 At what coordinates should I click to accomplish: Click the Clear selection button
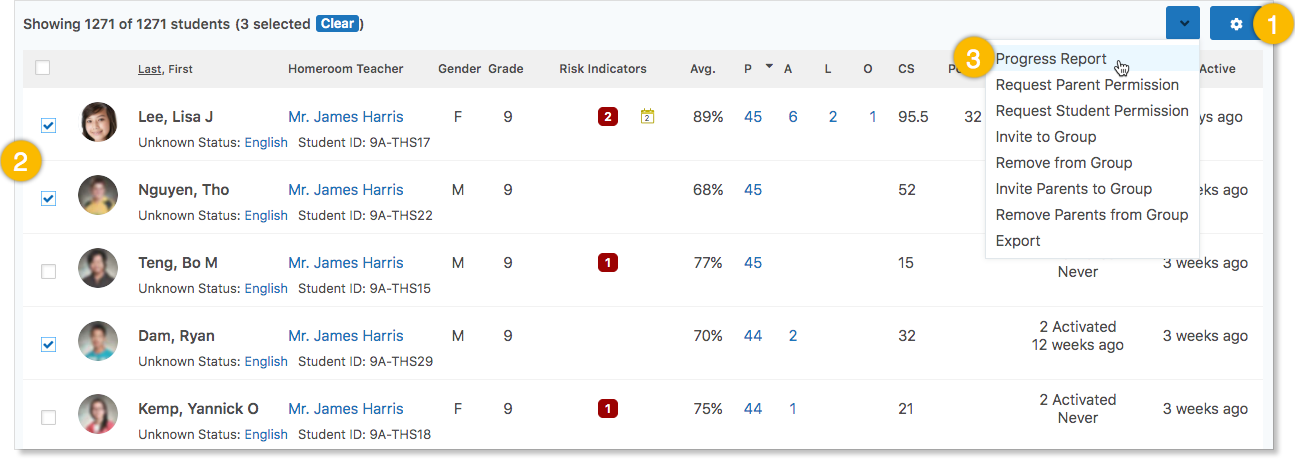[337, 23]
